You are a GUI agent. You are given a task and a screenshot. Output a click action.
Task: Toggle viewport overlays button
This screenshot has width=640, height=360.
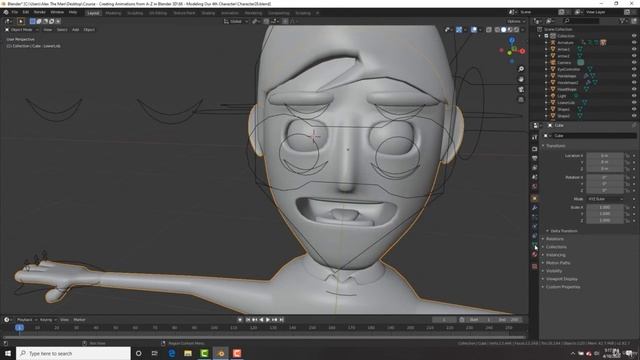[474, 30]
